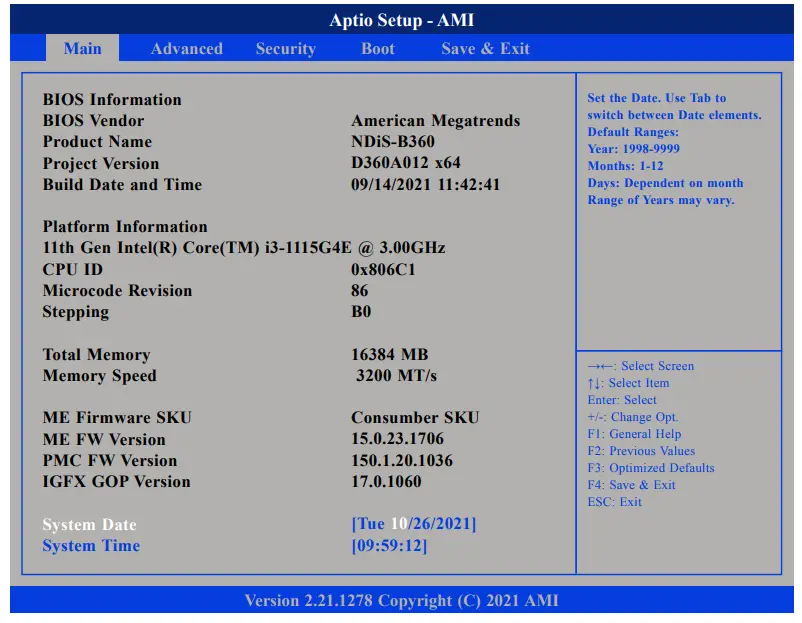Click the date value Tue 10/26/2021

(413, 524)
